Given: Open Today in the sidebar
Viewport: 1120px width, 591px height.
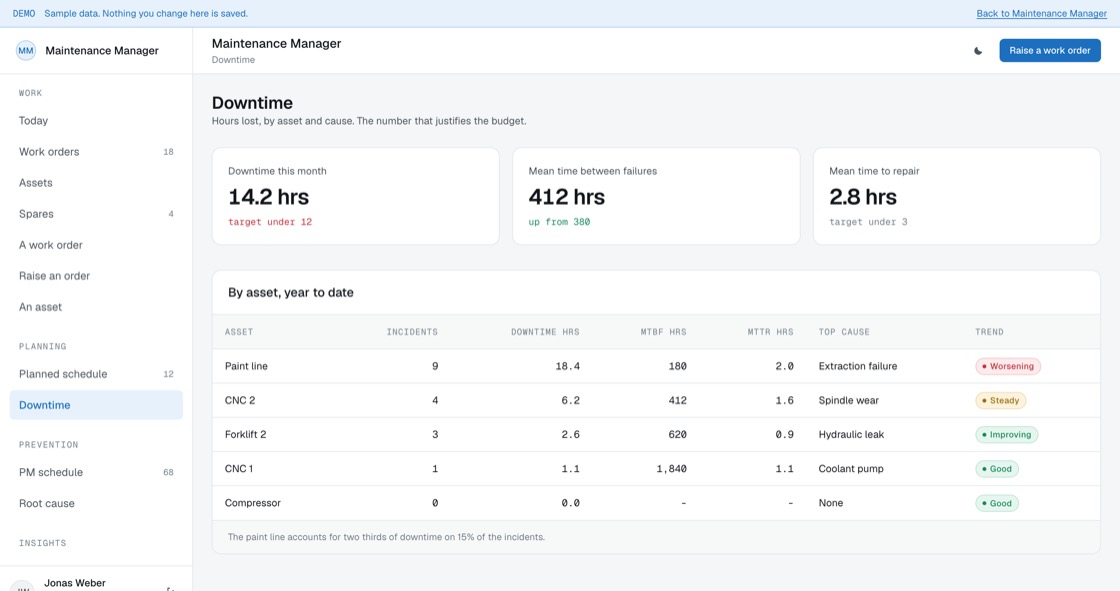Looking at the screenshot, I should tap(96, 121).
